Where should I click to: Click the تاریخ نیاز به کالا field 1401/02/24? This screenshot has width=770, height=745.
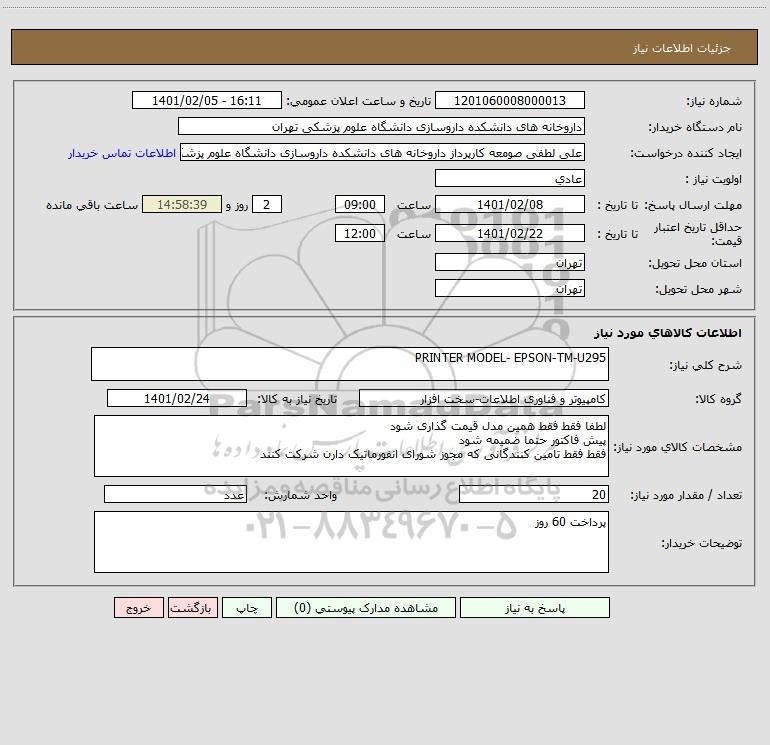pos(177,398)
